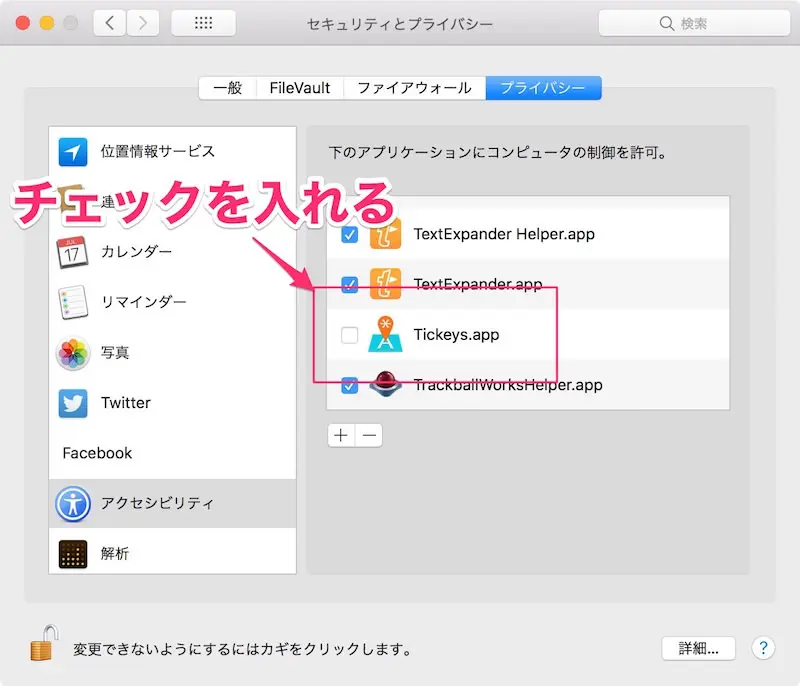Image resolution: width=800 pixels, height=686 pixels.
Task: Click the TextExpander Helper.app icon
Action: pyautogui.click(x=385, y=234)
